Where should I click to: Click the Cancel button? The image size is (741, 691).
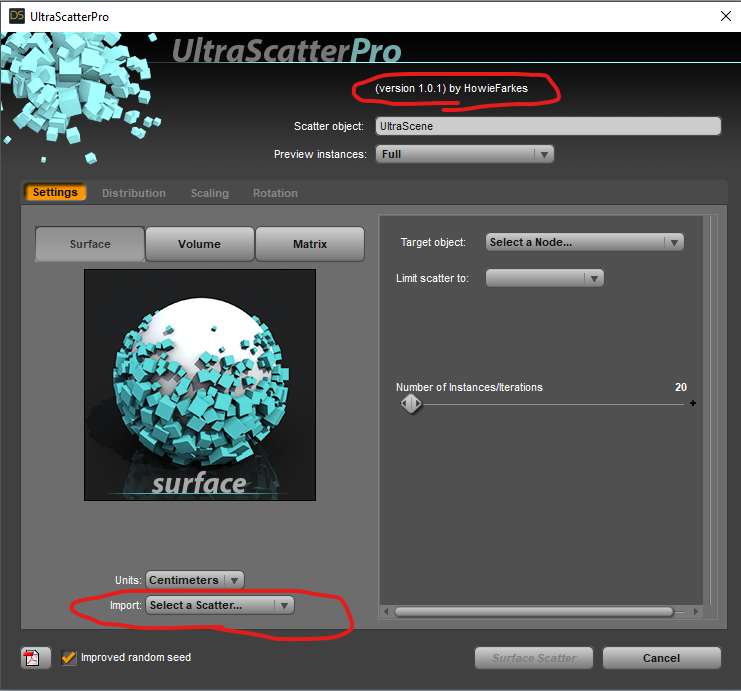click(662, 658)
